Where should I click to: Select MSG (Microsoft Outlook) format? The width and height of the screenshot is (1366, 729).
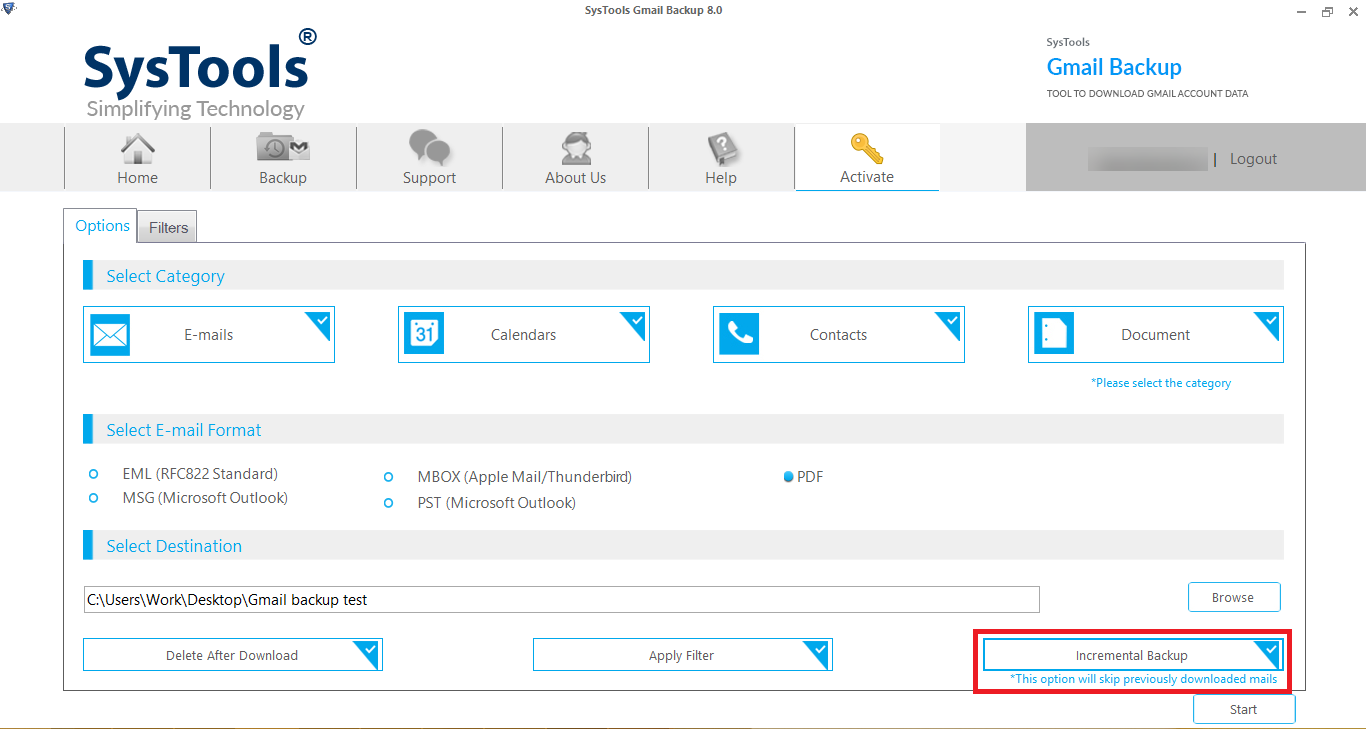click(x=94, y=498)
